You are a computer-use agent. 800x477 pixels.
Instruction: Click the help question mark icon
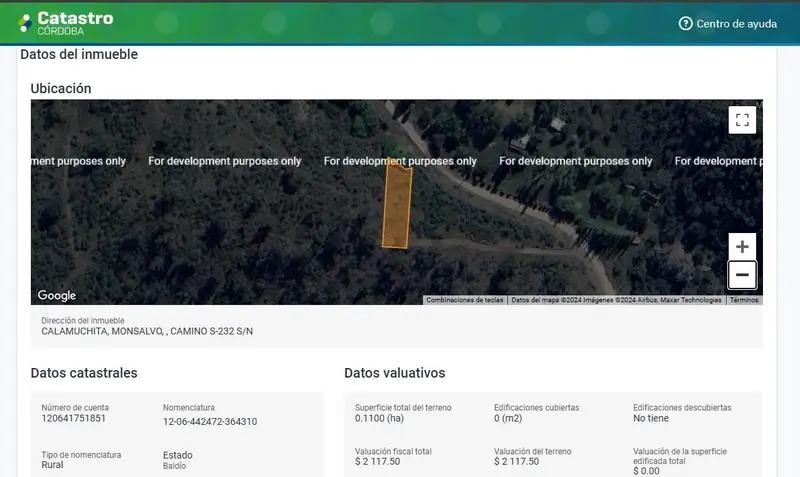click(x=685, y=23)
